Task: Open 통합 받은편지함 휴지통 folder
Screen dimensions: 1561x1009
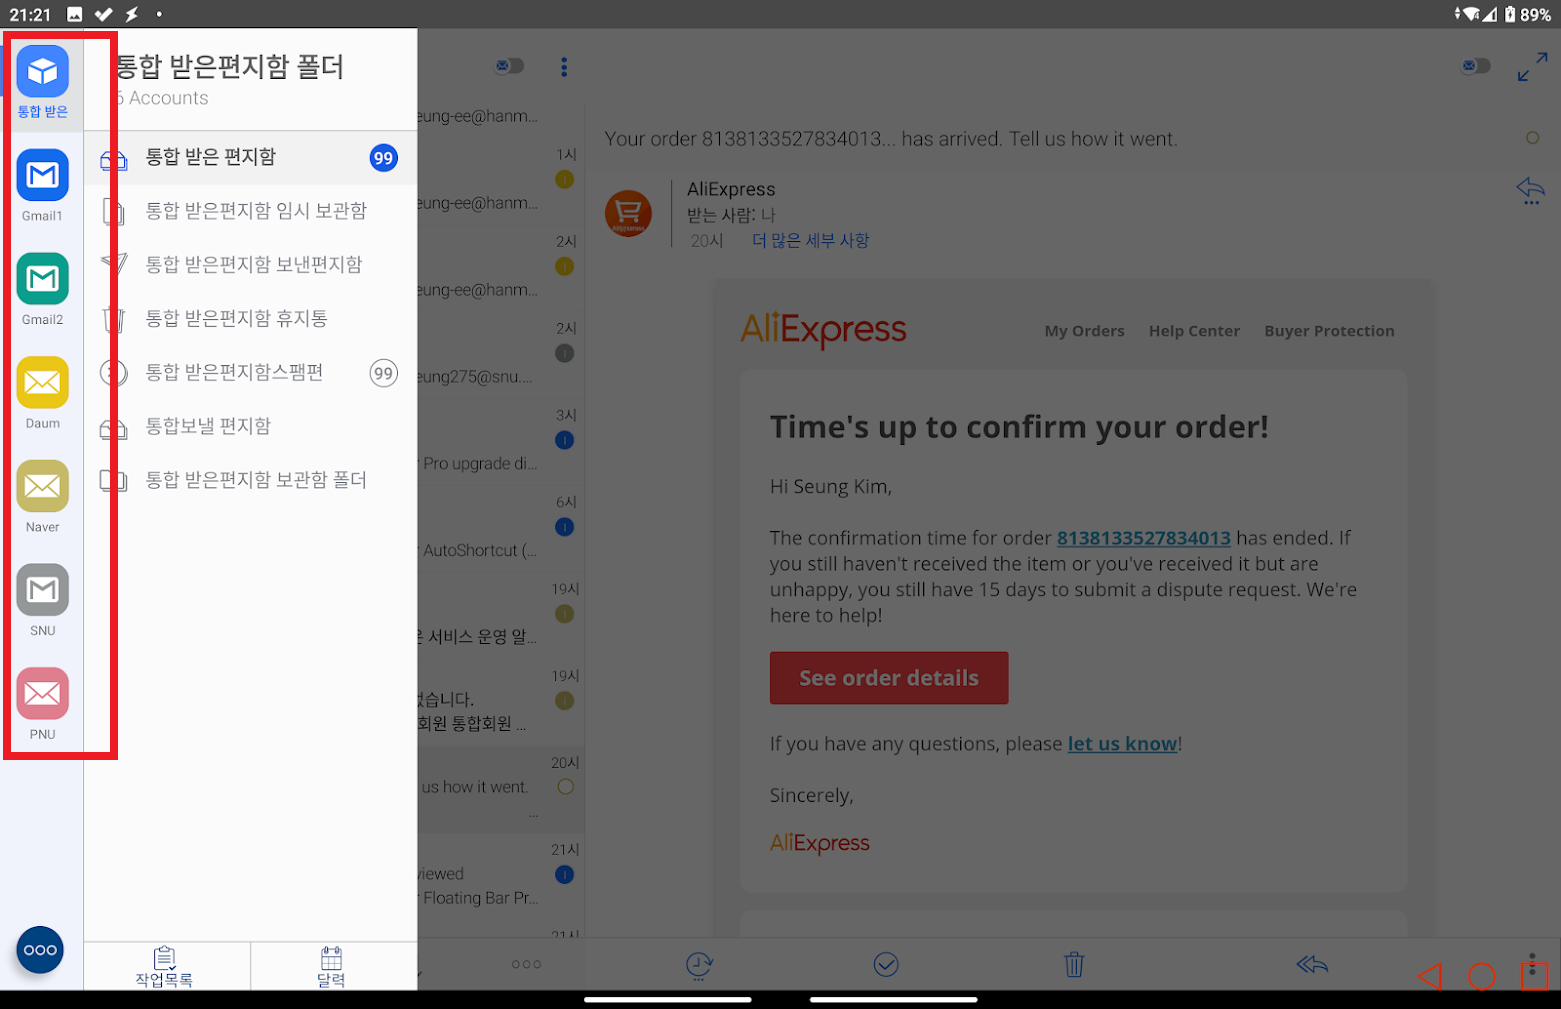Action: tap(250, 319)
